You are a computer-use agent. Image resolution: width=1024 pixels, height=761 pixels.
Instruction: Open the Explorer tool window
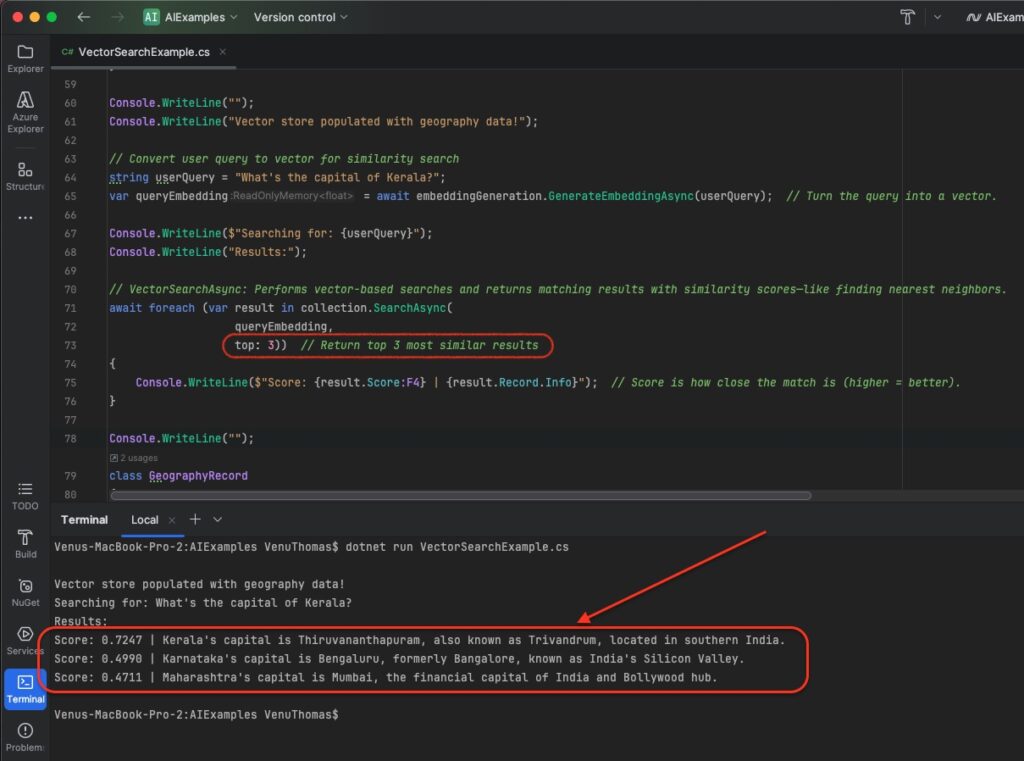click(x=25, y=58)
